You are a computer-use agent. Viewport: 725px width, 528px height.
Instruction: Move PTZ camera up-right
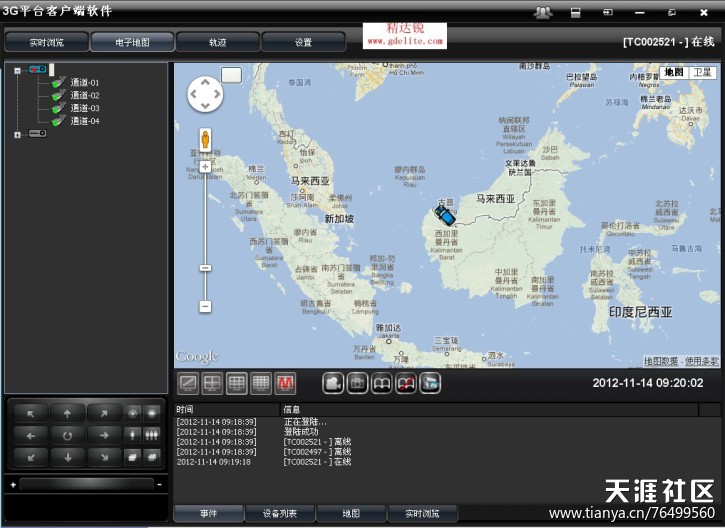(104, 413)
